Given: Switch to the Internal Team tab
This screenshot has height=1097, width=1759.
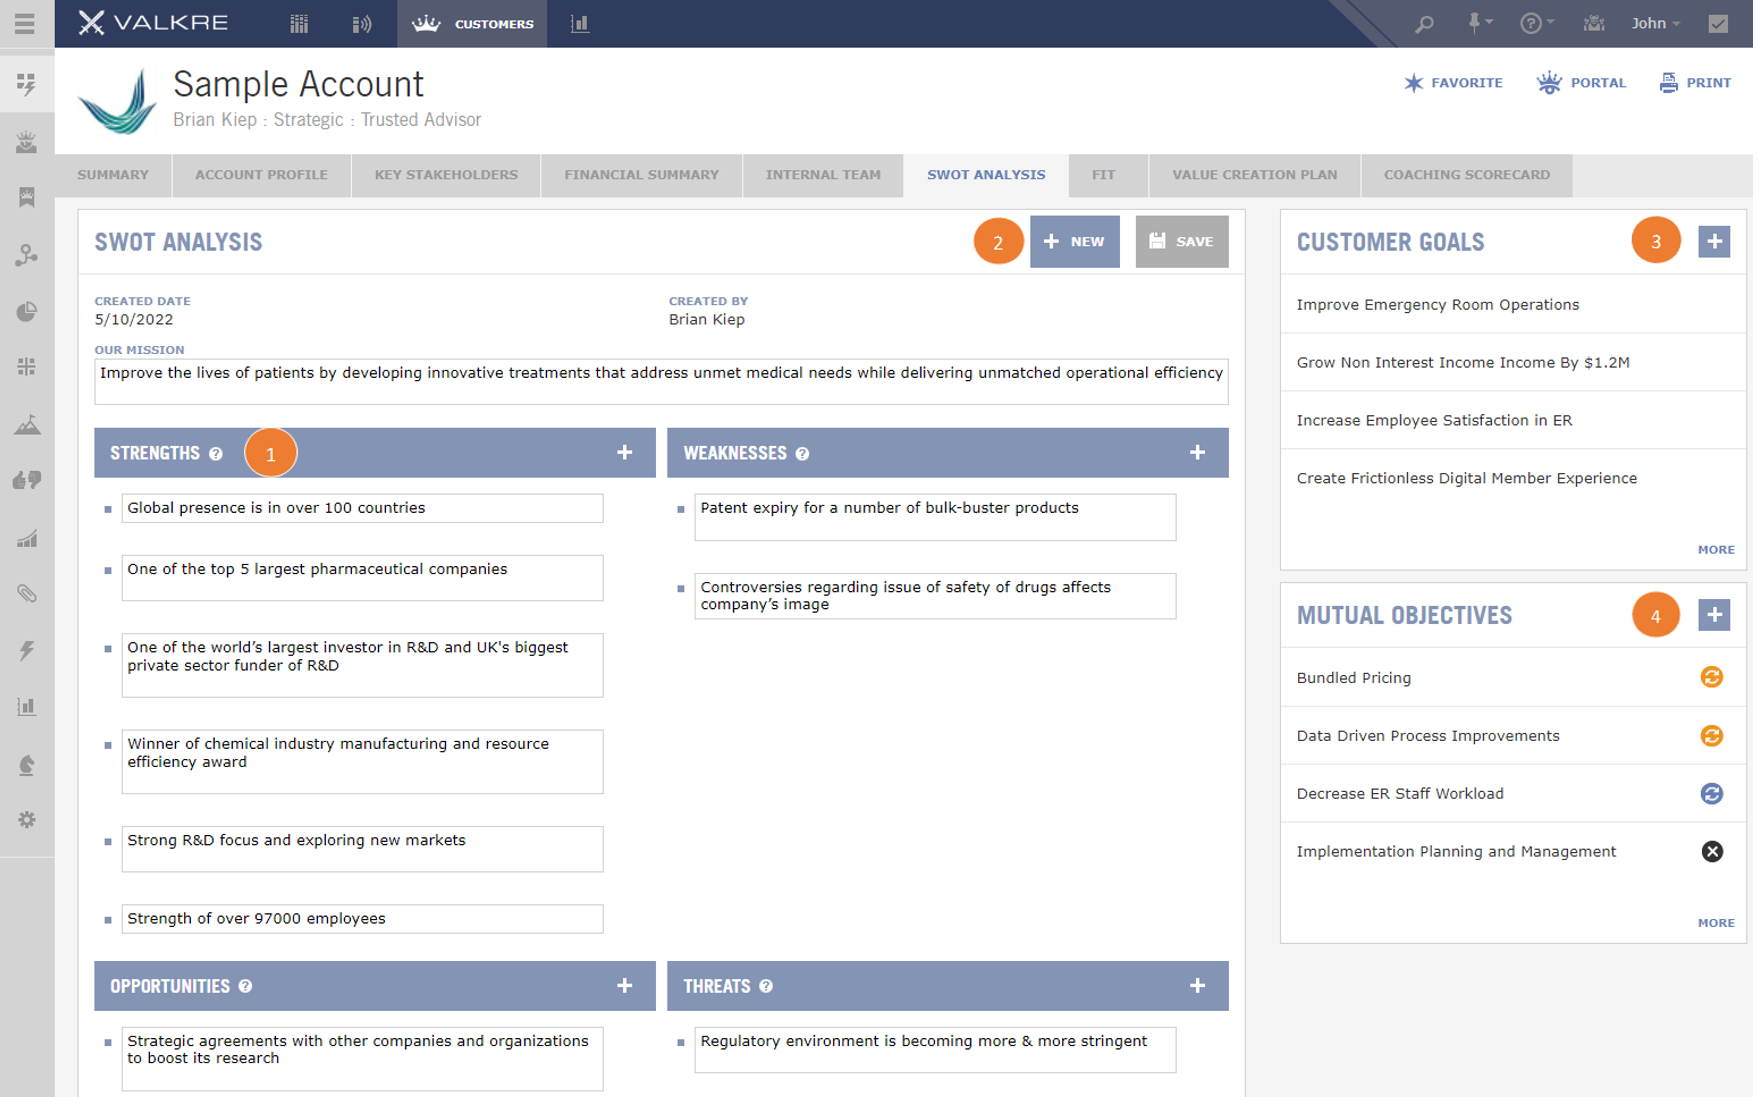Looking at the screenshot, I should (823, 175).
